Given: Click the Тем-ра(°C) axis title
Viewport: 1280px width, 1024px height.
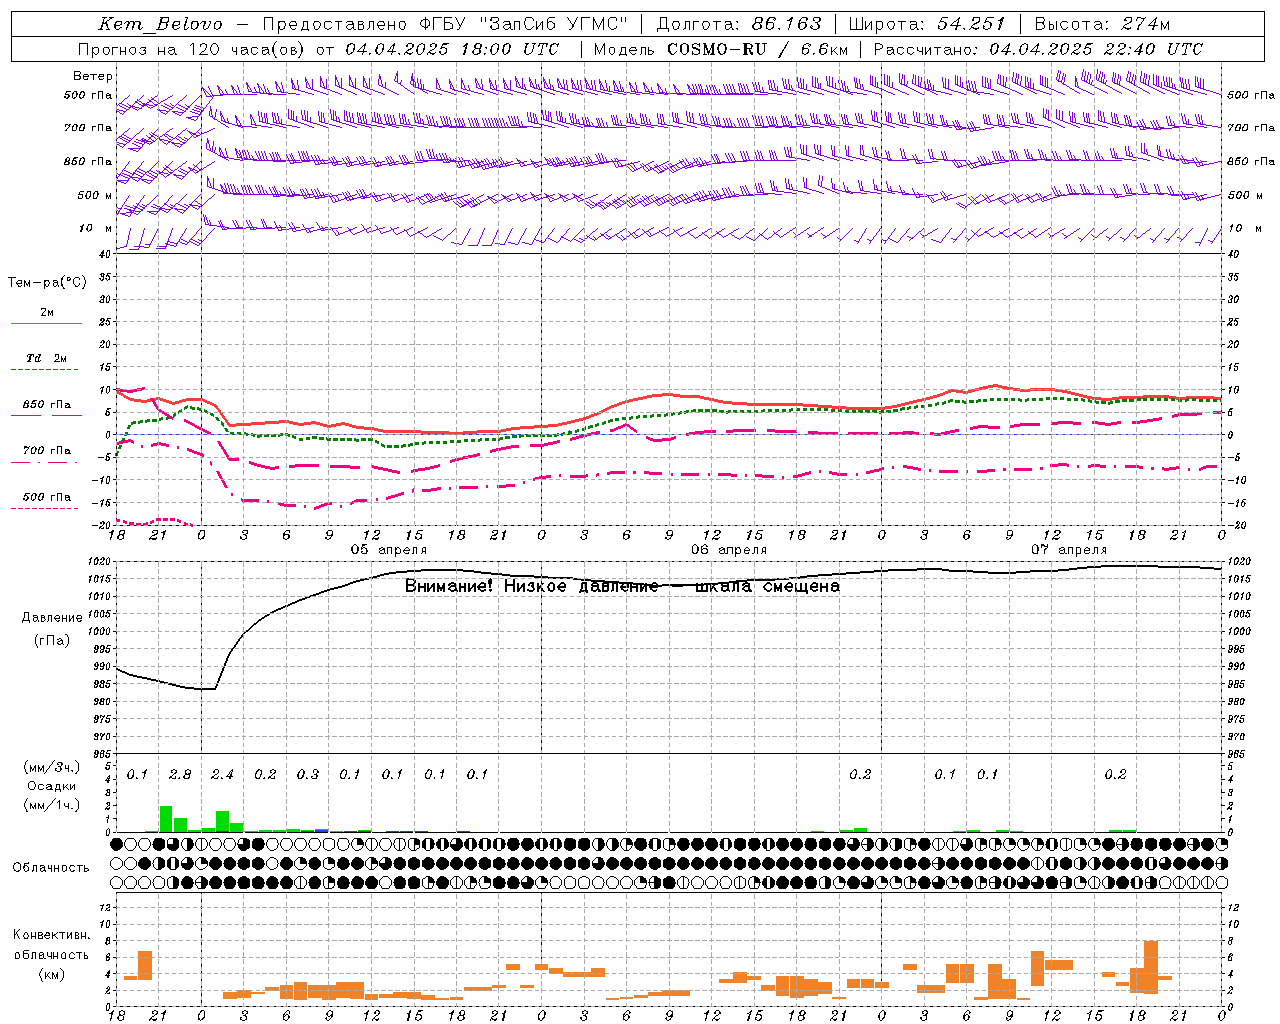Looking at the screenshot, I should pyautogui.click(x=47, y=283).
